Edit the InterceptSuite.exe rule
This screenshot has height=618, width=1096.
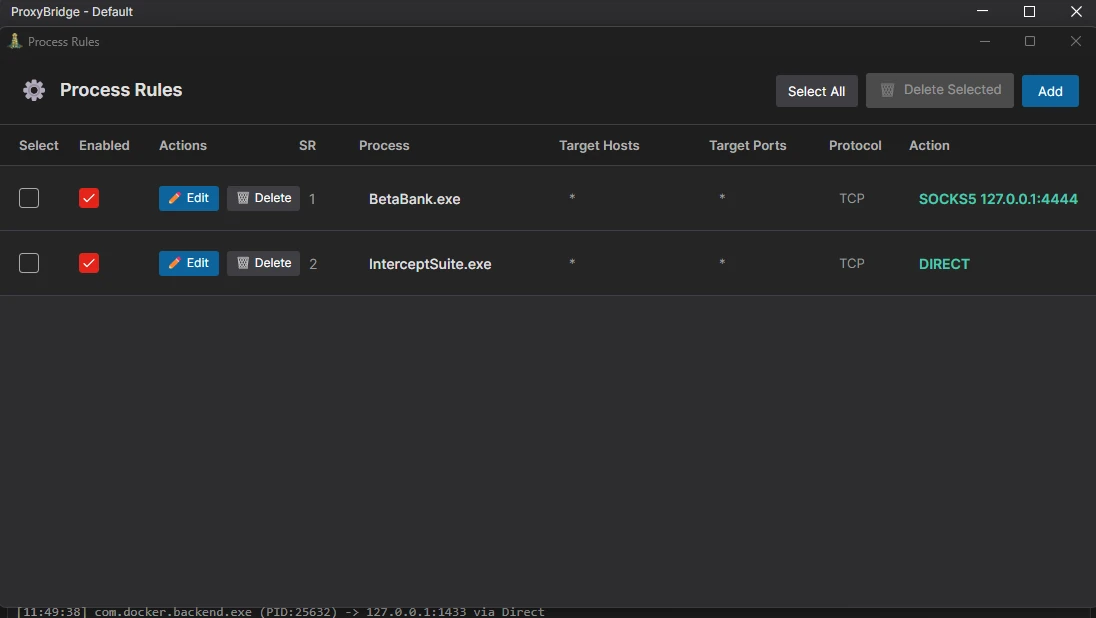[x=189, y=263]
